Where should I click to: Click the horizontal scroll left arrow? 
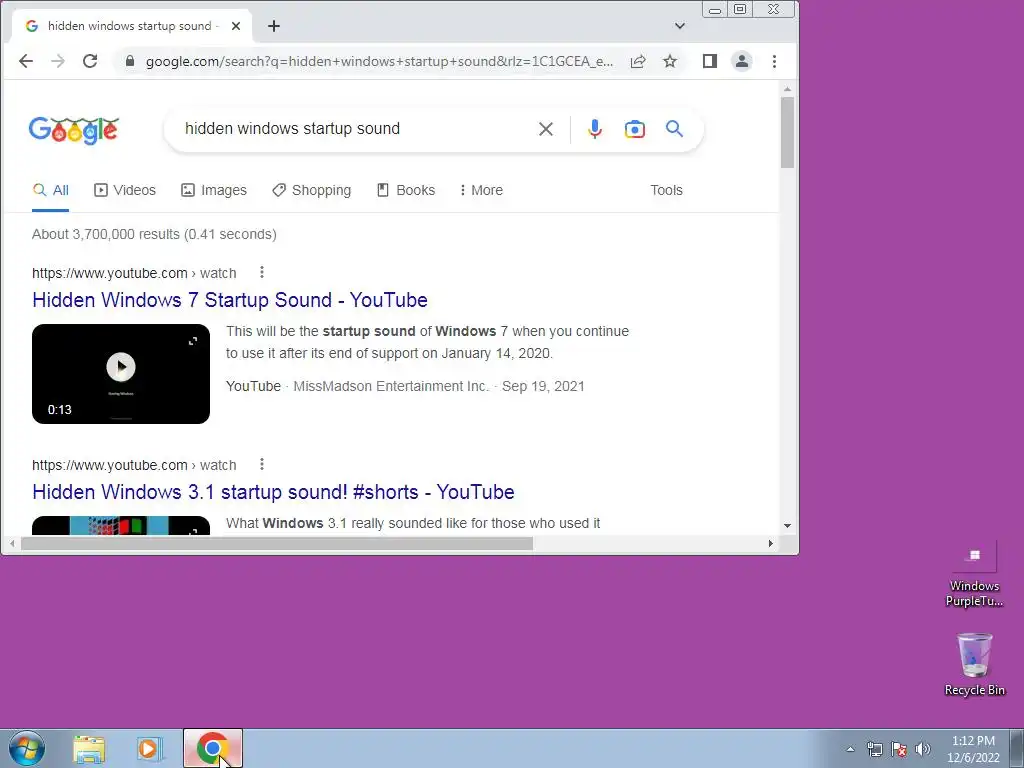click(12, 543)
